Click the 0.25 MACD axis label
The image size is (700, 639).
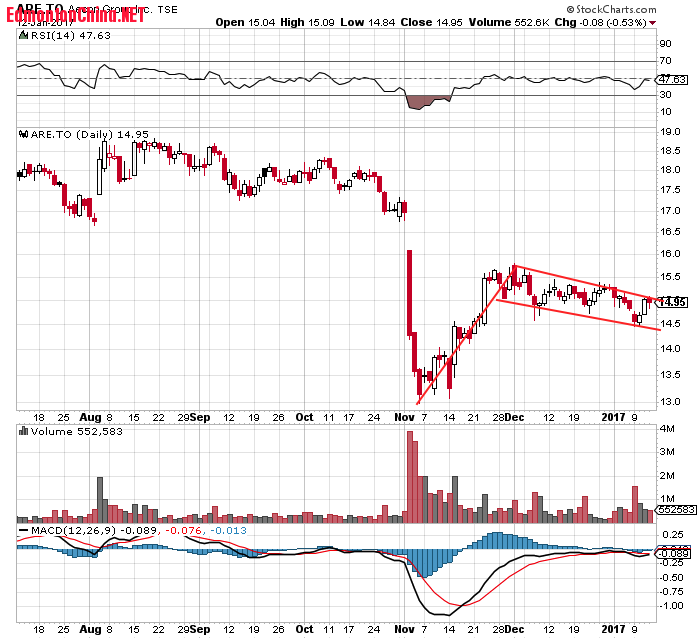point(672,535)
